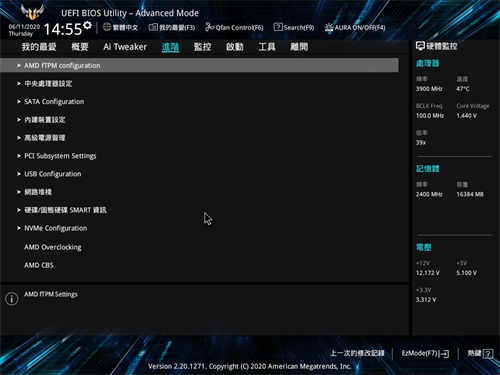Open USB Configuration submenu
Screen dimensions: 500x375
tap(53, 174)
